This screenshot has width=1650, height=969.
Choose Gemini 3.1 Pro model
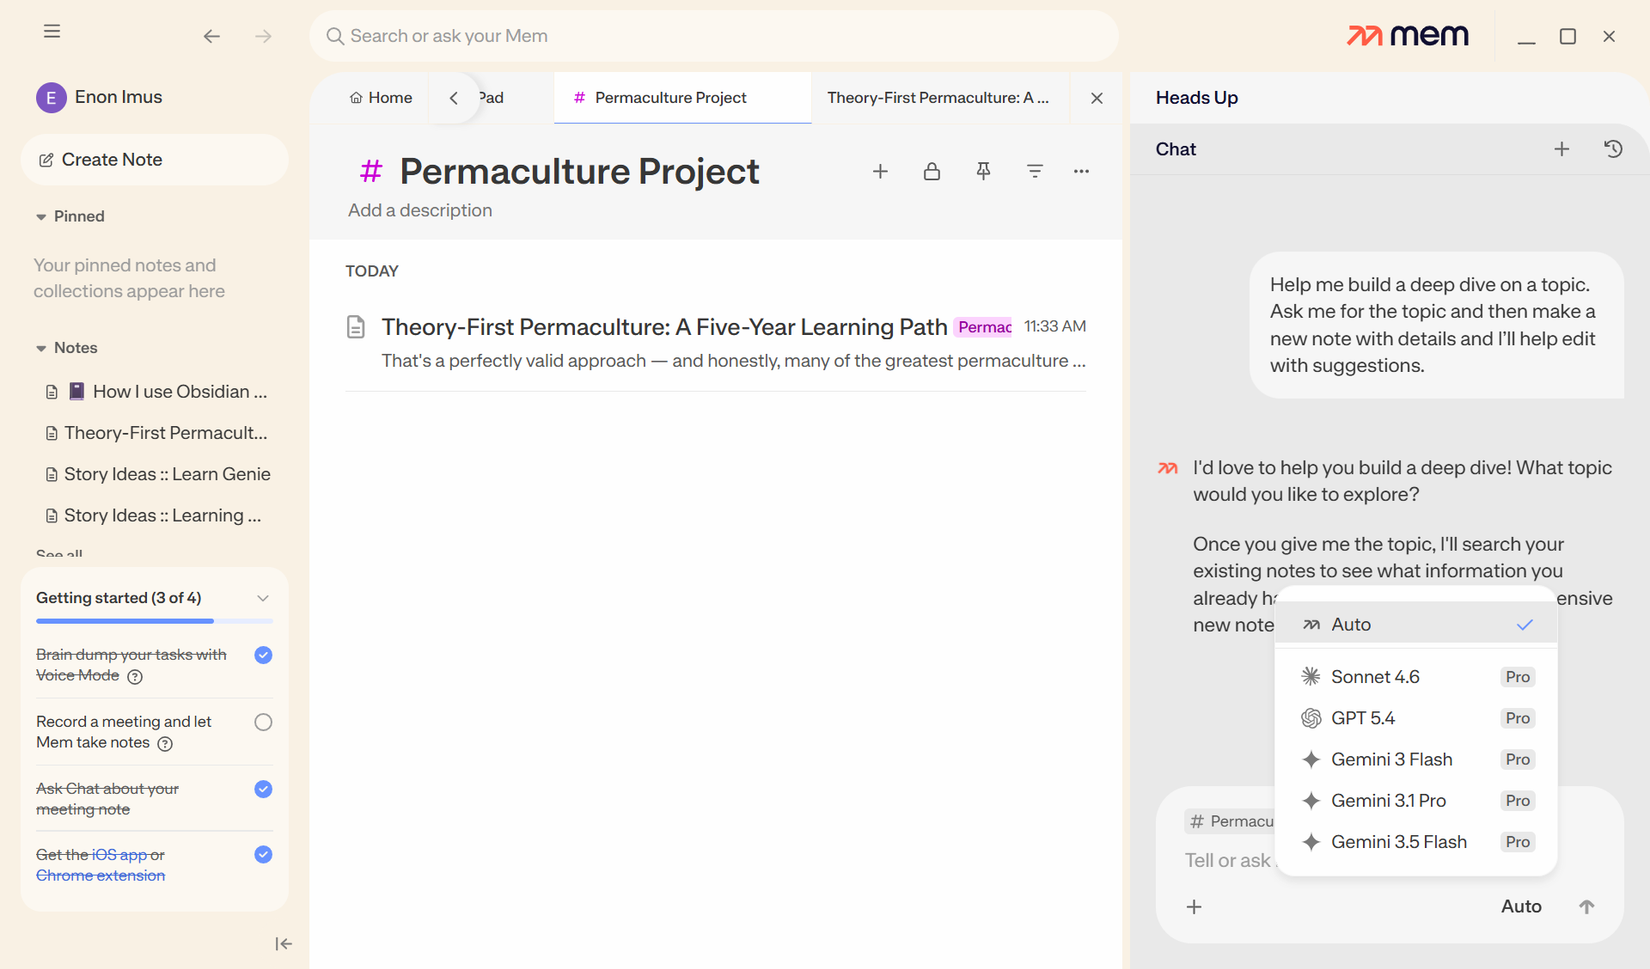[x=1416, y=801]
